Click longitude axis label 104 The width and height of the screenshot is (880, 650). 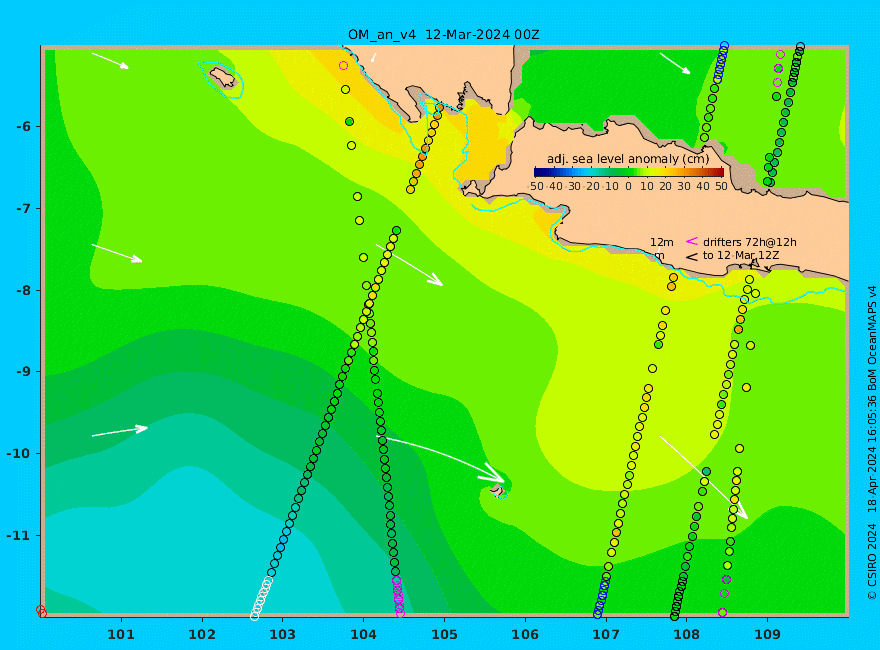click(x=363, y=635)
